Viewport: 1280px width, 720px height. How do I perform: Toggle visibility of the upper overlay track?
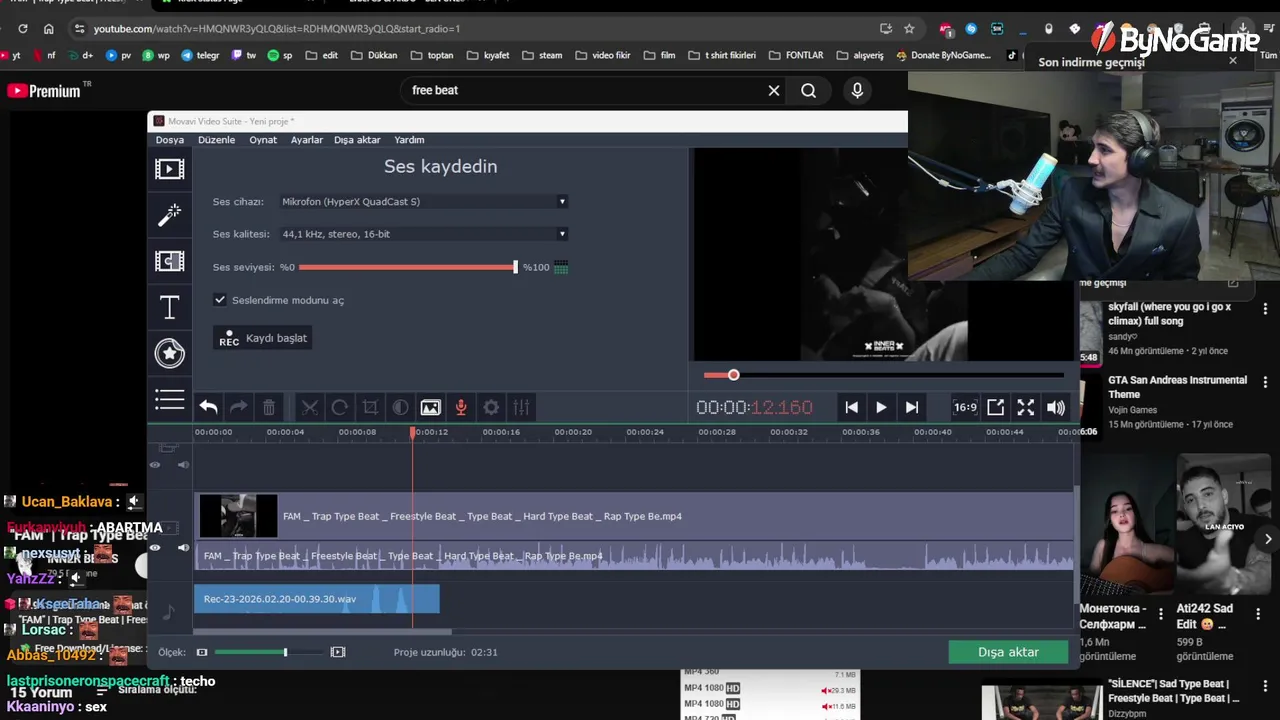pyautogui.click(x=155, y=465)
